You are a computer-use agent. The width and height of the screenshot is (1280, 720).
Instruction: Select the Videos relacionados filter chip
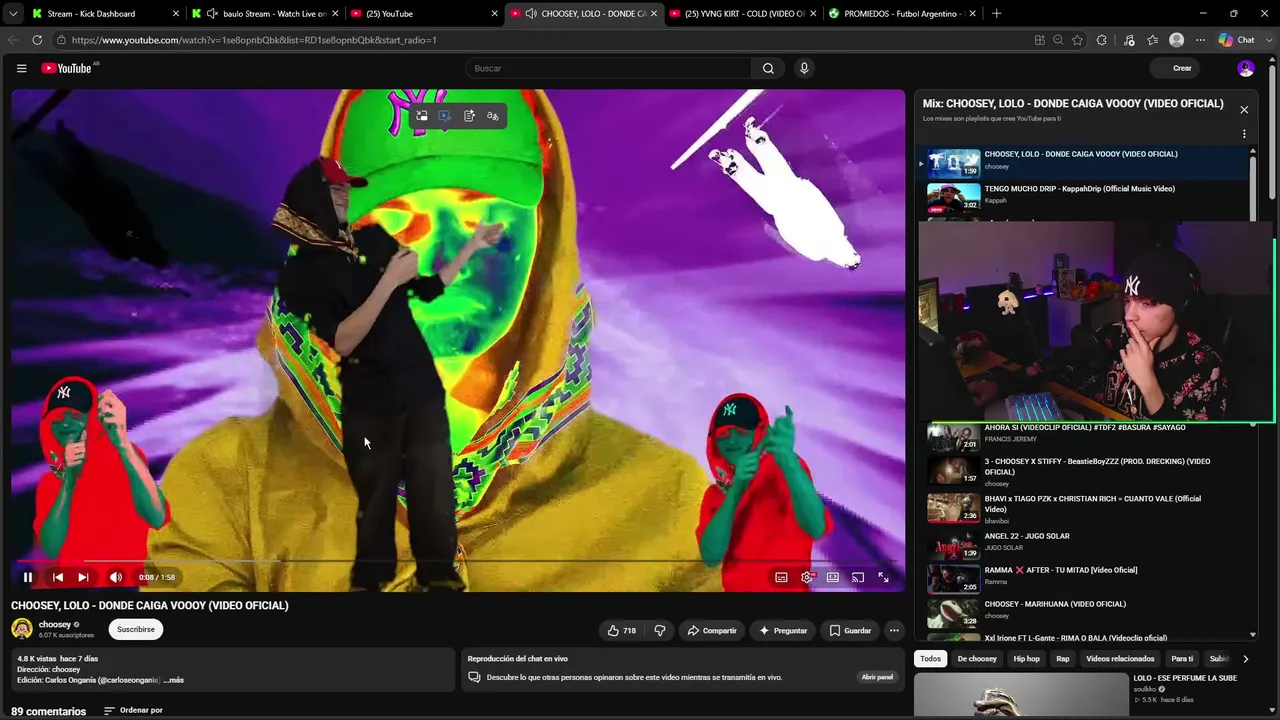pyautogui.click(x=1120, y=659)
